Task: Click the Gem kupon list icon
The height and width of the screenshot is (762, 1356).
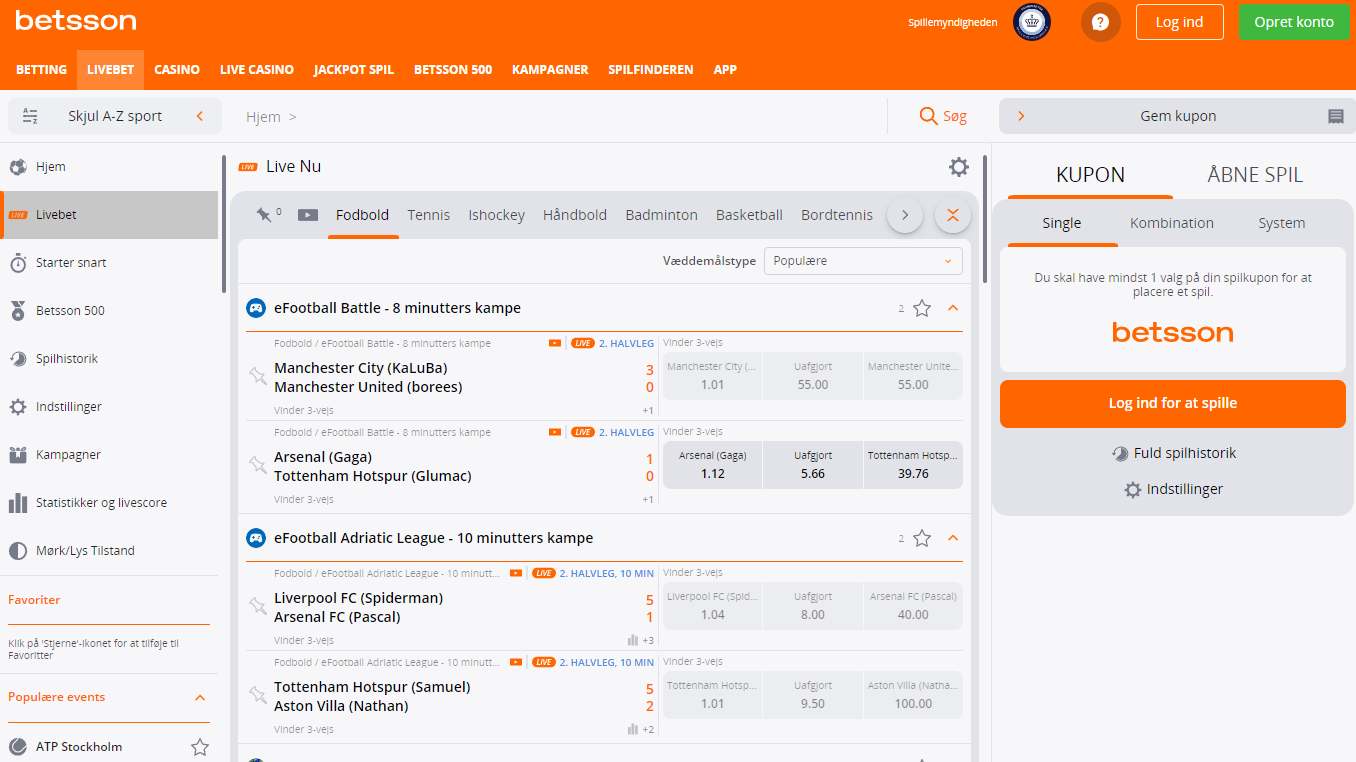Action: click(1335, 116)
